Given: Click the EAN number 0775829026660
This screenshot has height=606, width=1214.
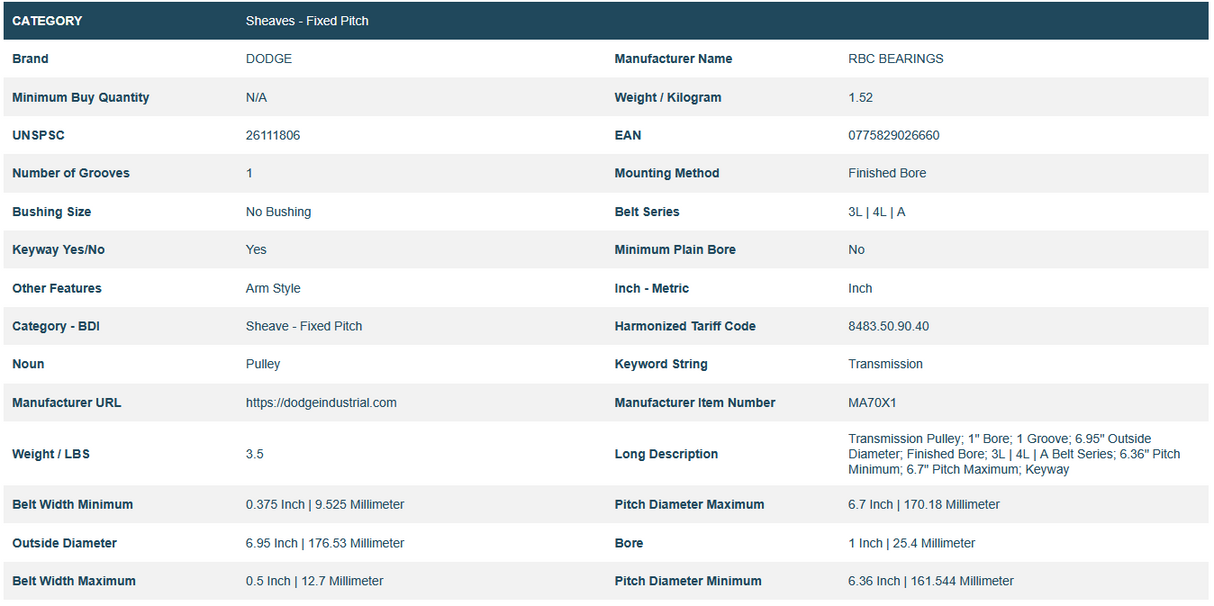Looking at the screenshot, I should pyautogui.click(x=893, y=136).
